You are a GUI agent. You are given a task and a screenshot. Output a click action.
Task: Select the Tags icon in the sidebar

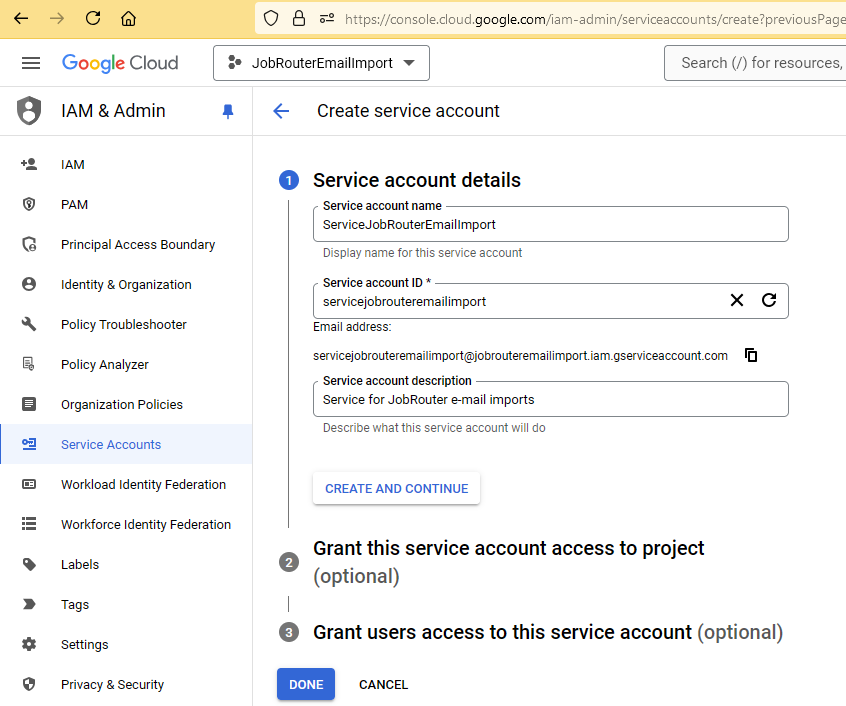(x=29, y=604)
